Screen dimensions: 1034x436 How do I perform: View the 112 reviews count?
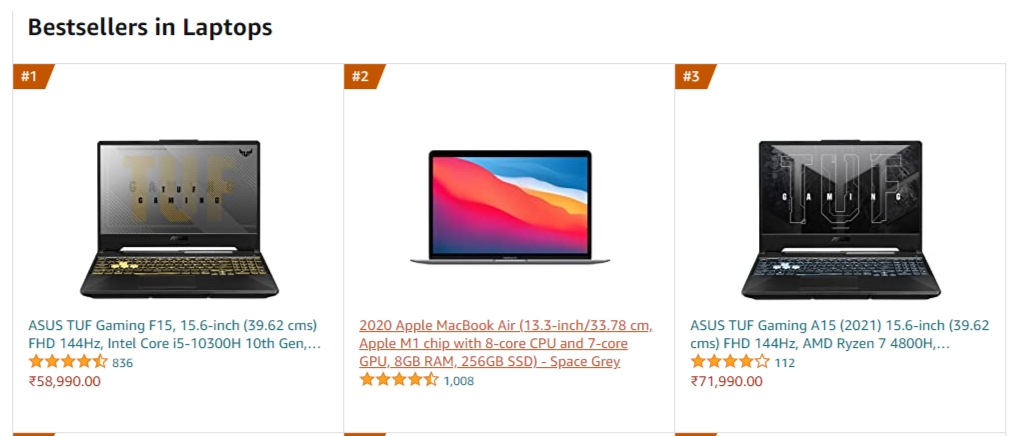(785, 363)
